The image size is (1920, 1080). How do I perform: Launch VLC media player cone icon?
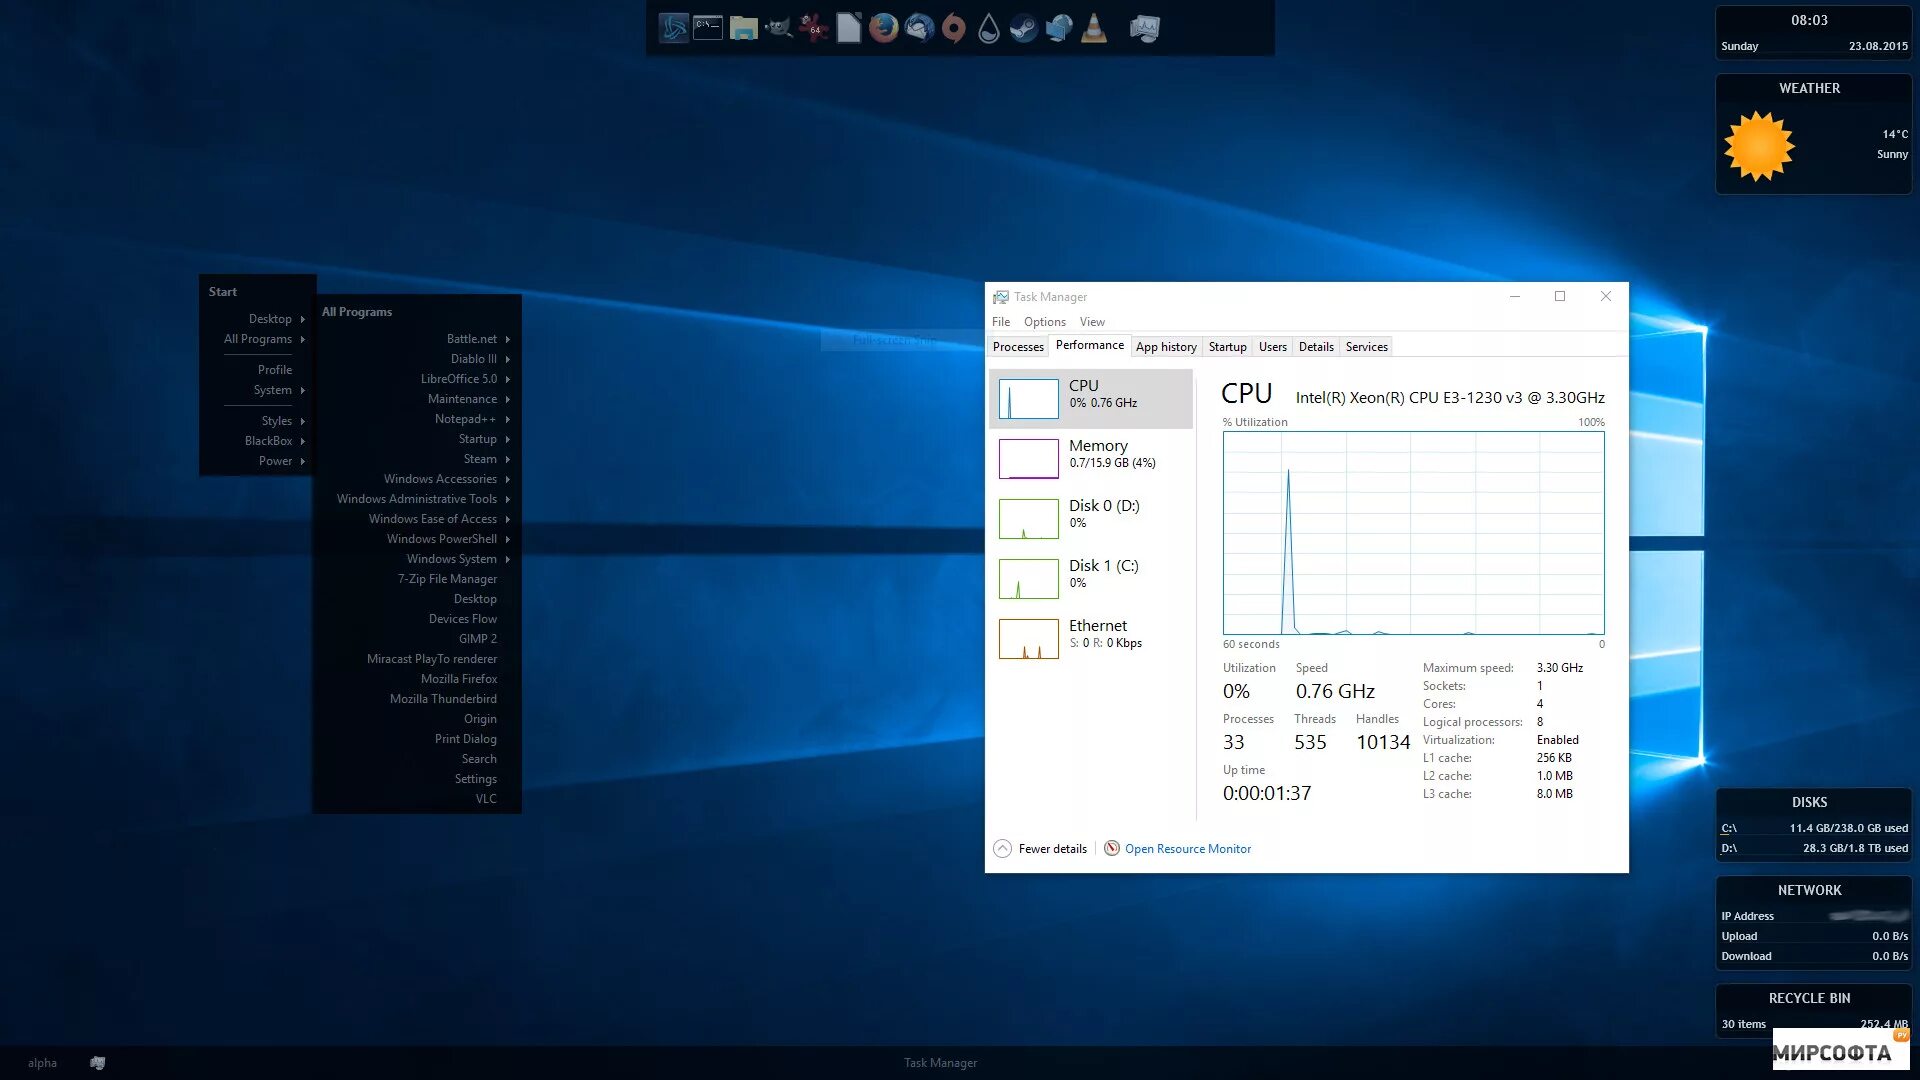[1094, 28]
